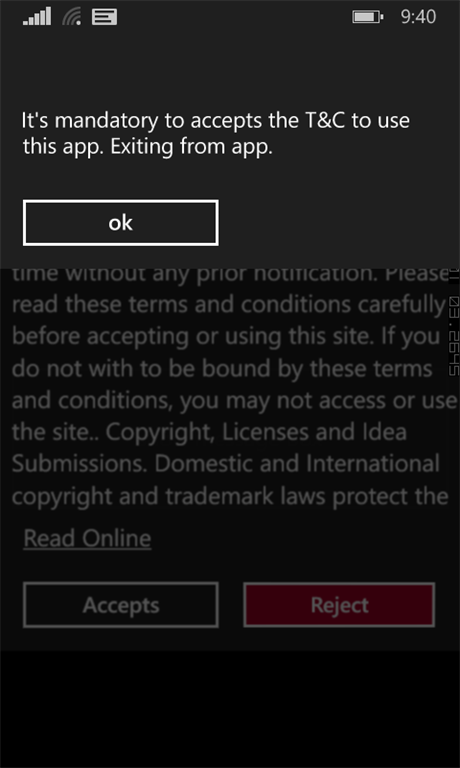Tap the line "do not with to be bound"

click(x=222, y=369)
